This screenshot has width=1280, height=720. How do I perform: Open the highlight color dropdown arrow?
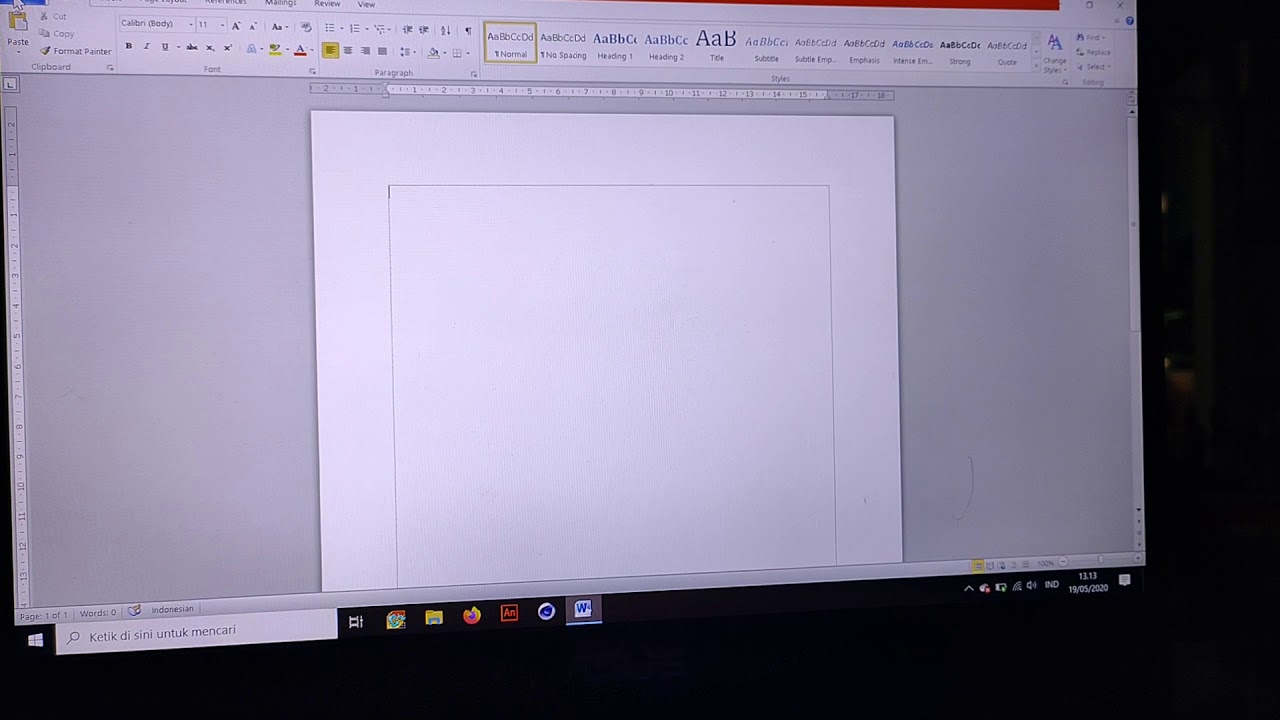click(286, 50)
